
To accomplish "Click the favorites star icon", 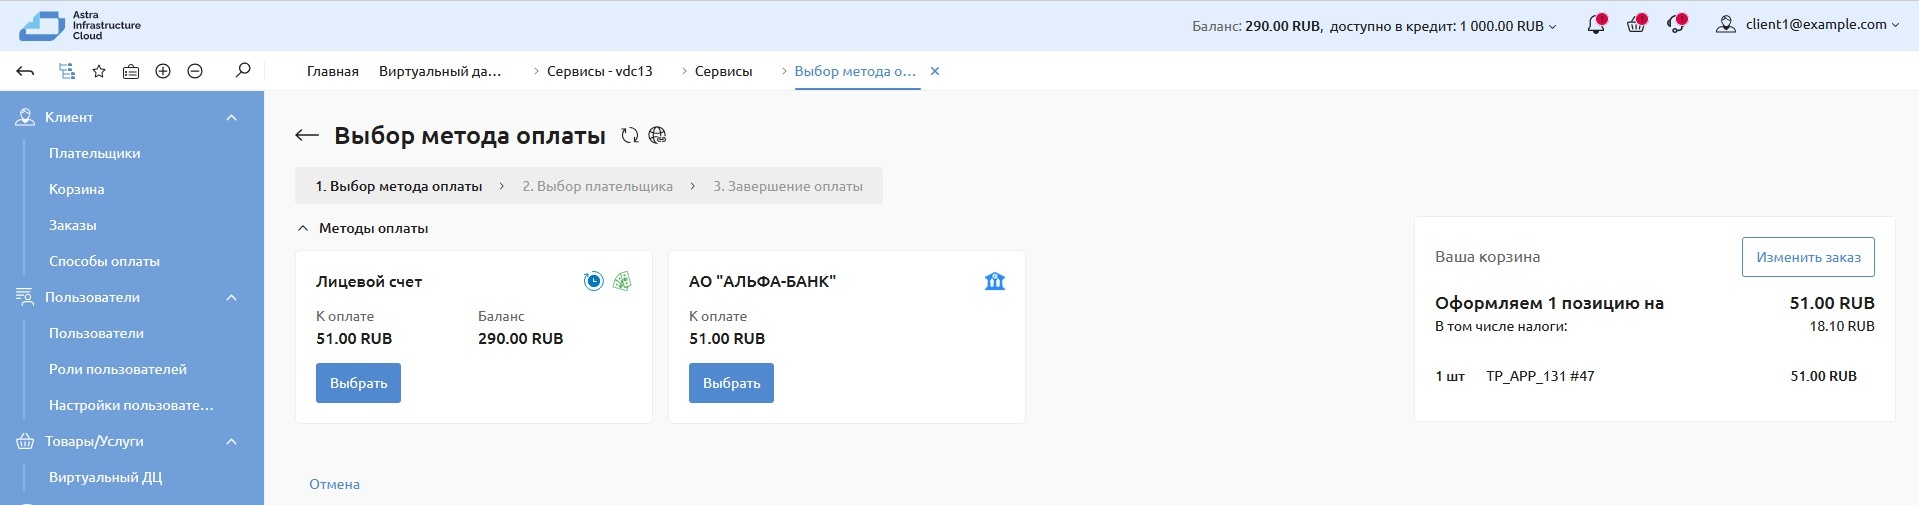I will coord(99,71).
